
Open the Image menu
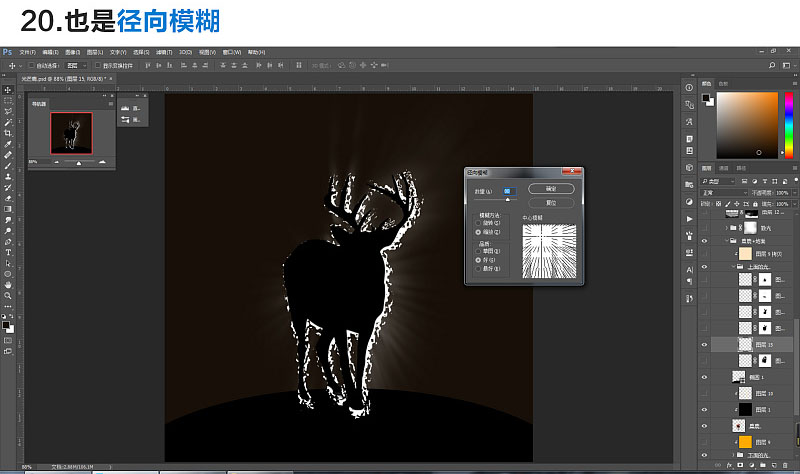pyautogui.click(x=72, y=52)
